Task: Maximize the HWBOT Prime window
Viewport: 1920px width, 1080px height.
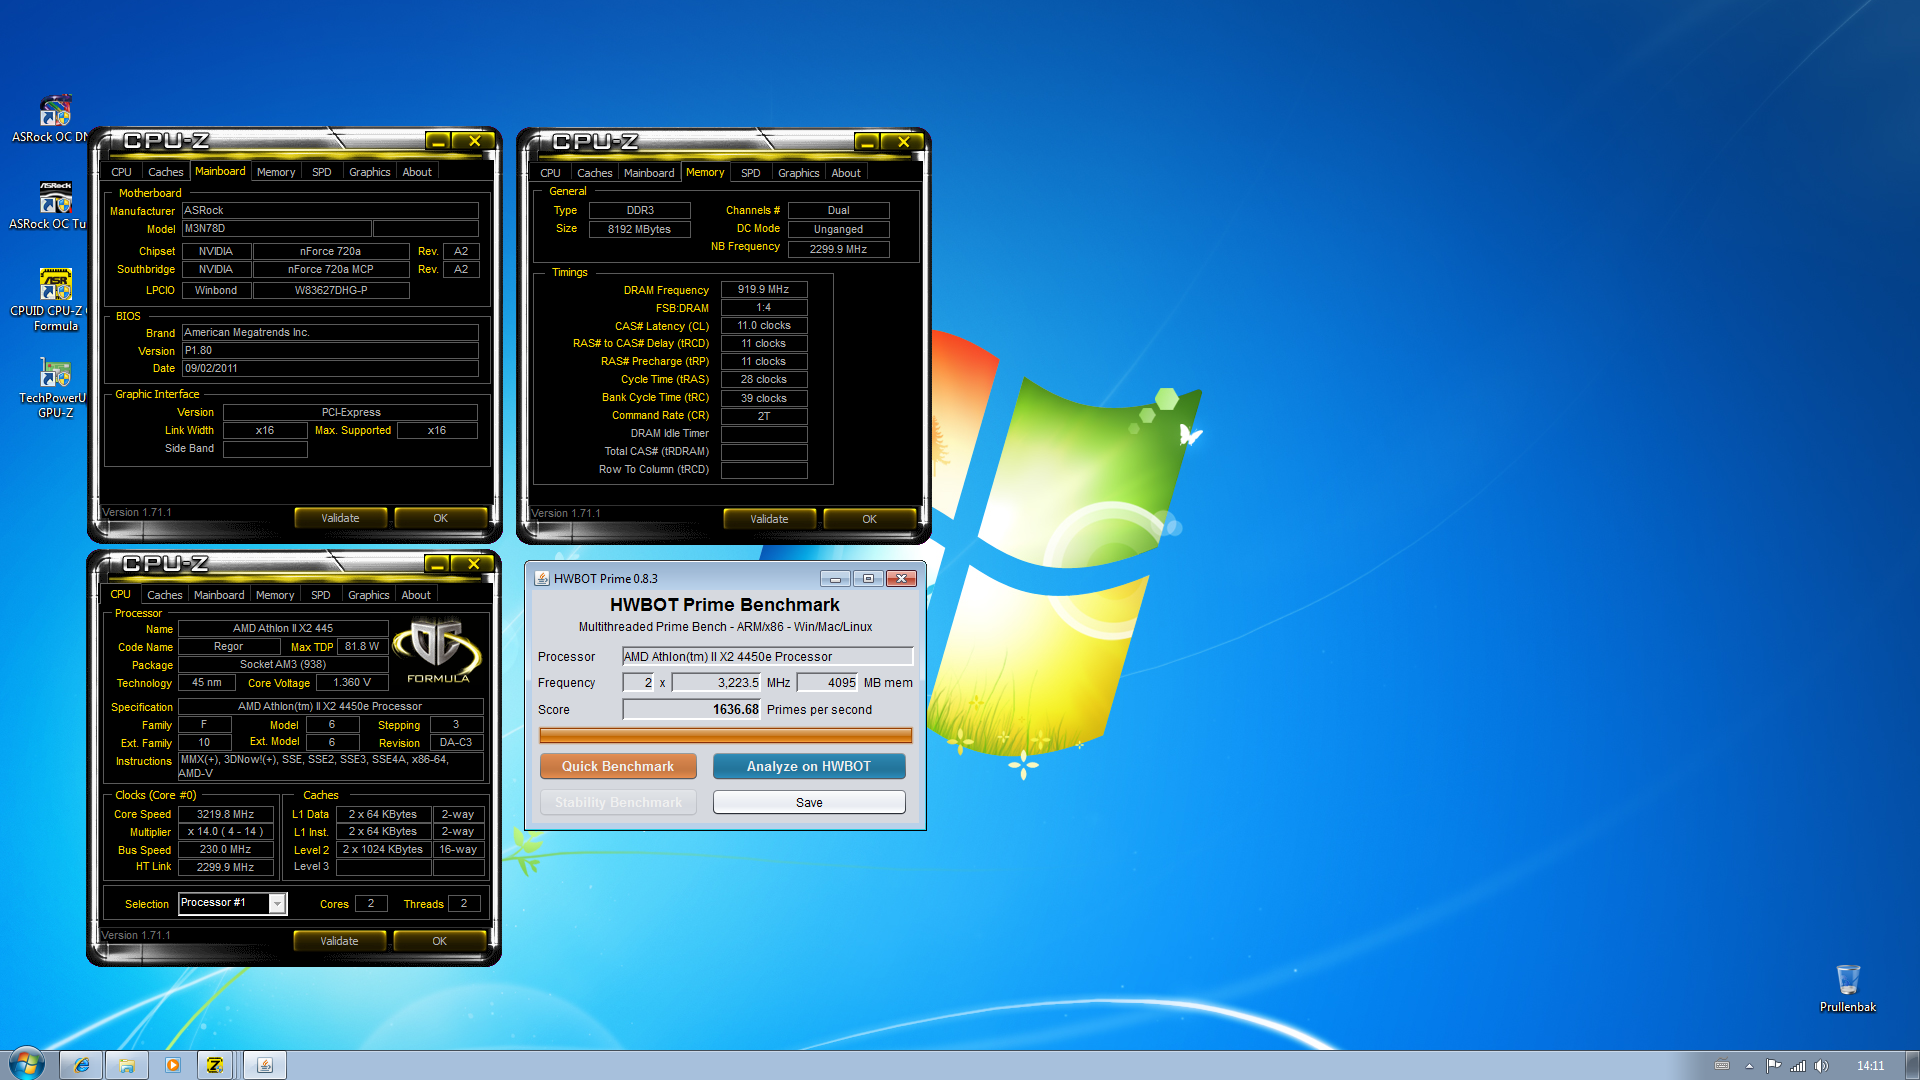Action: [868, 578]
